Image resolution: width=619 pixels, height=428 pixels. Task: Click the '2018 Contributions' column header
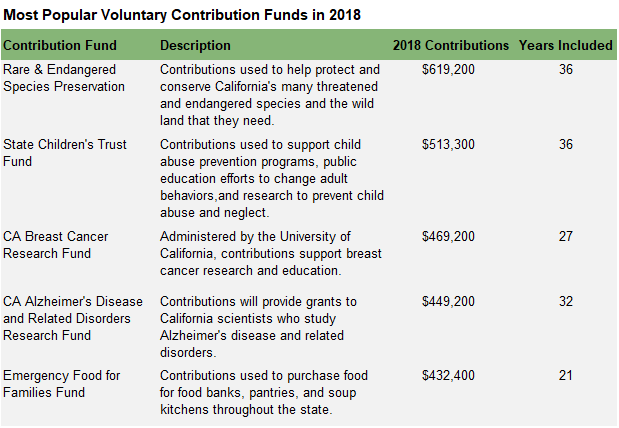tap(451, 46)
